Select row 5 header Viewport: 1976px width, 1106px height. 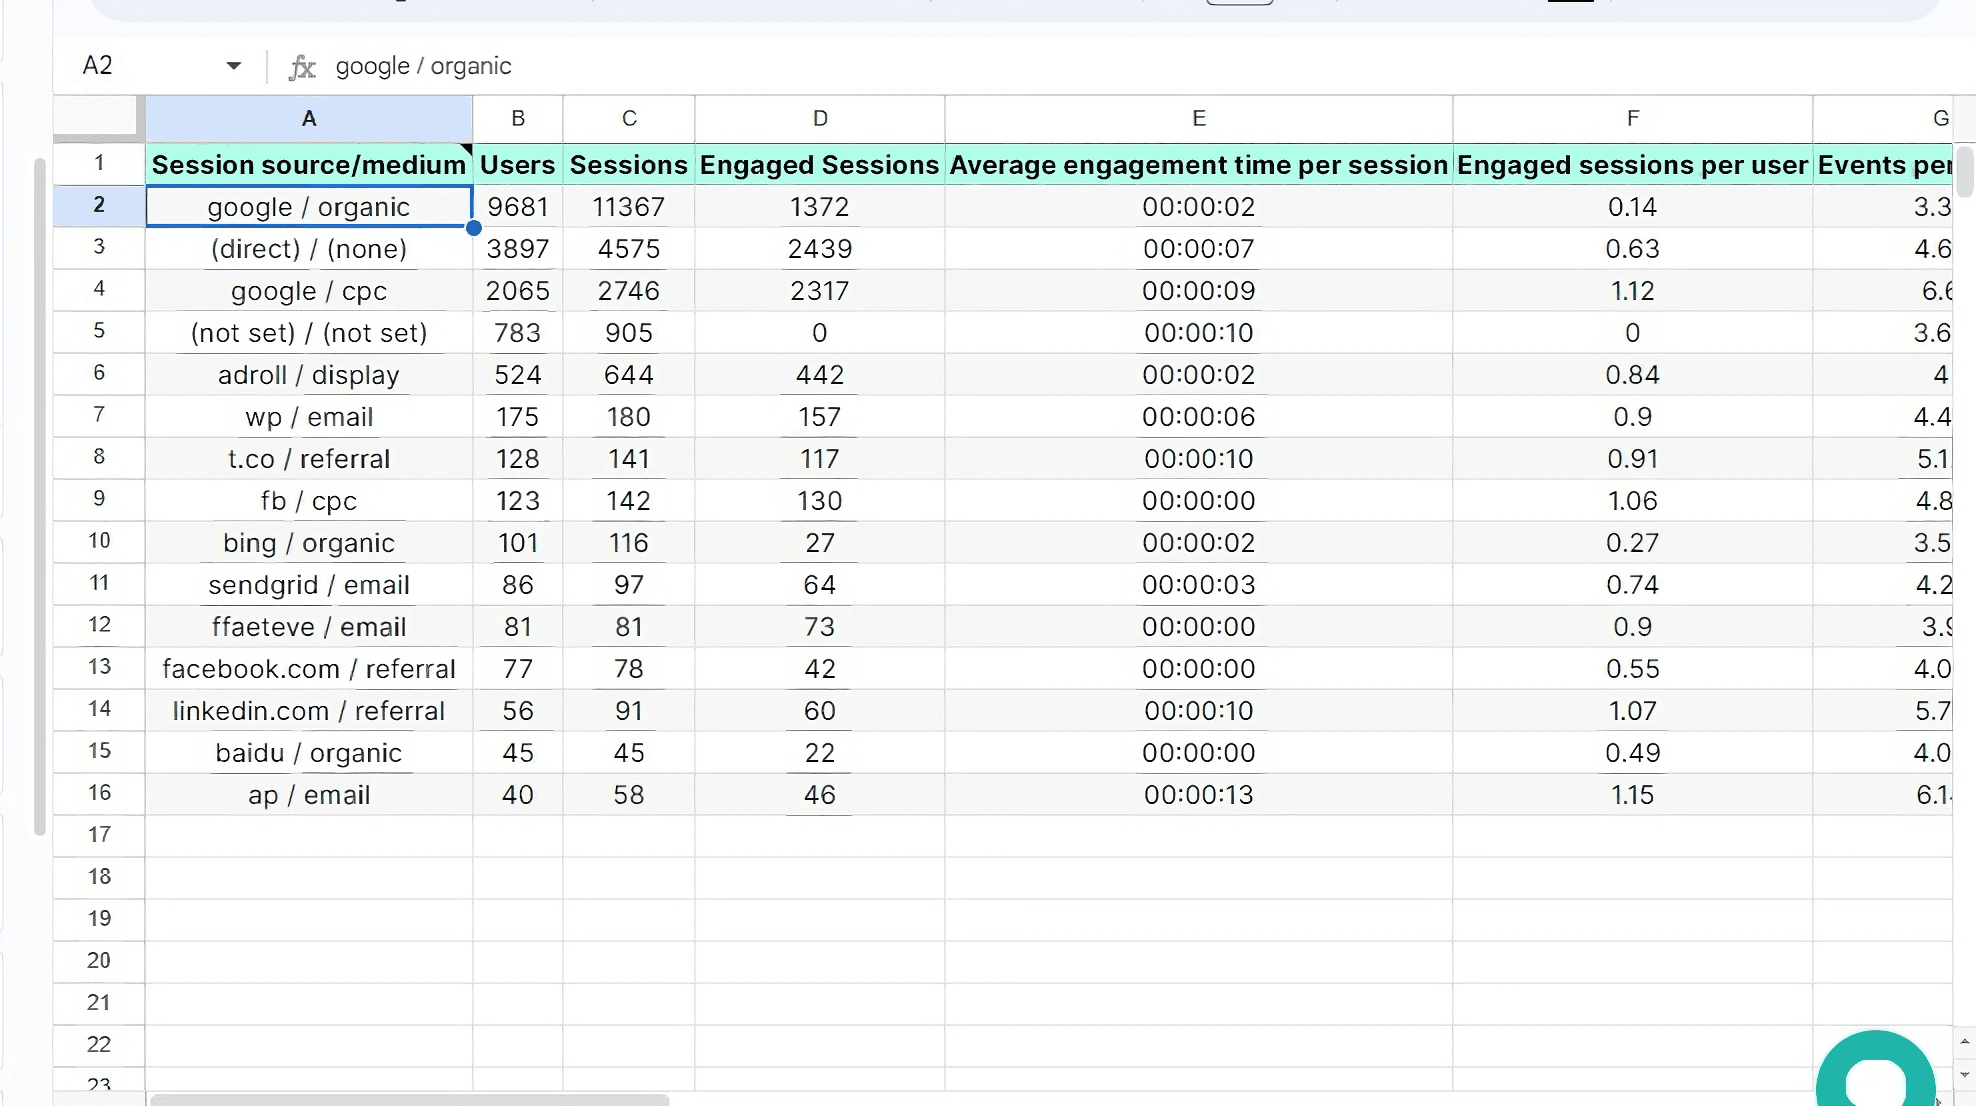point(99,331)
